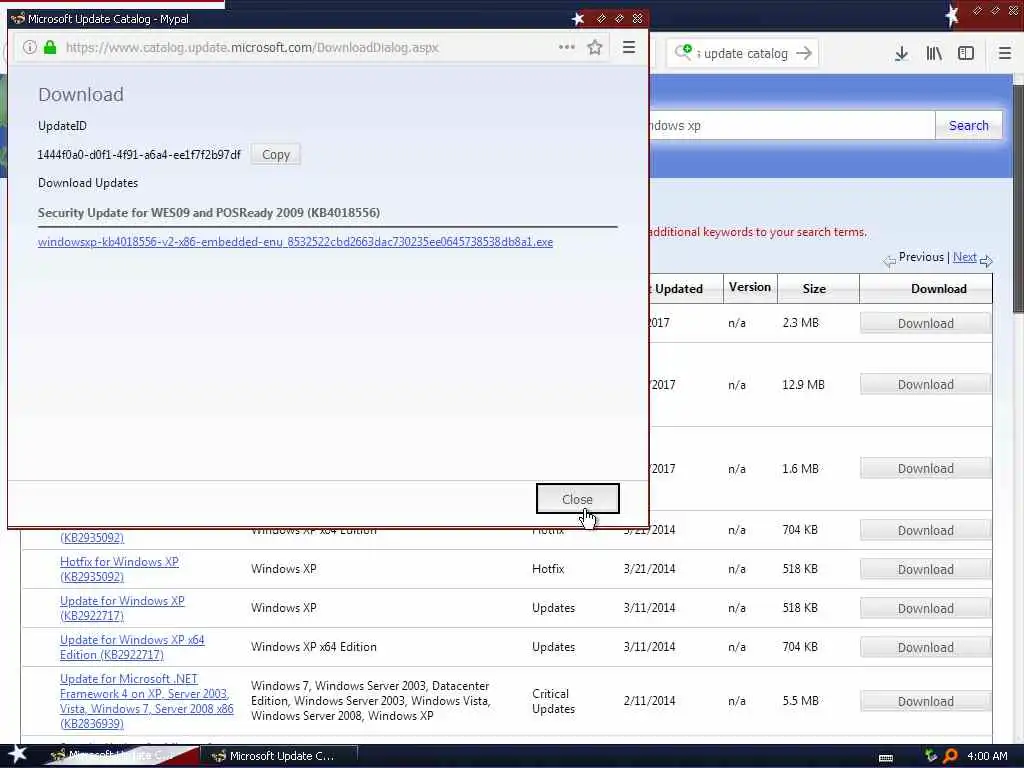1024x768 pixels.
Task: Open Hotfix for Windows XP (KB2935092) link
Action: [x=119, y=569]
